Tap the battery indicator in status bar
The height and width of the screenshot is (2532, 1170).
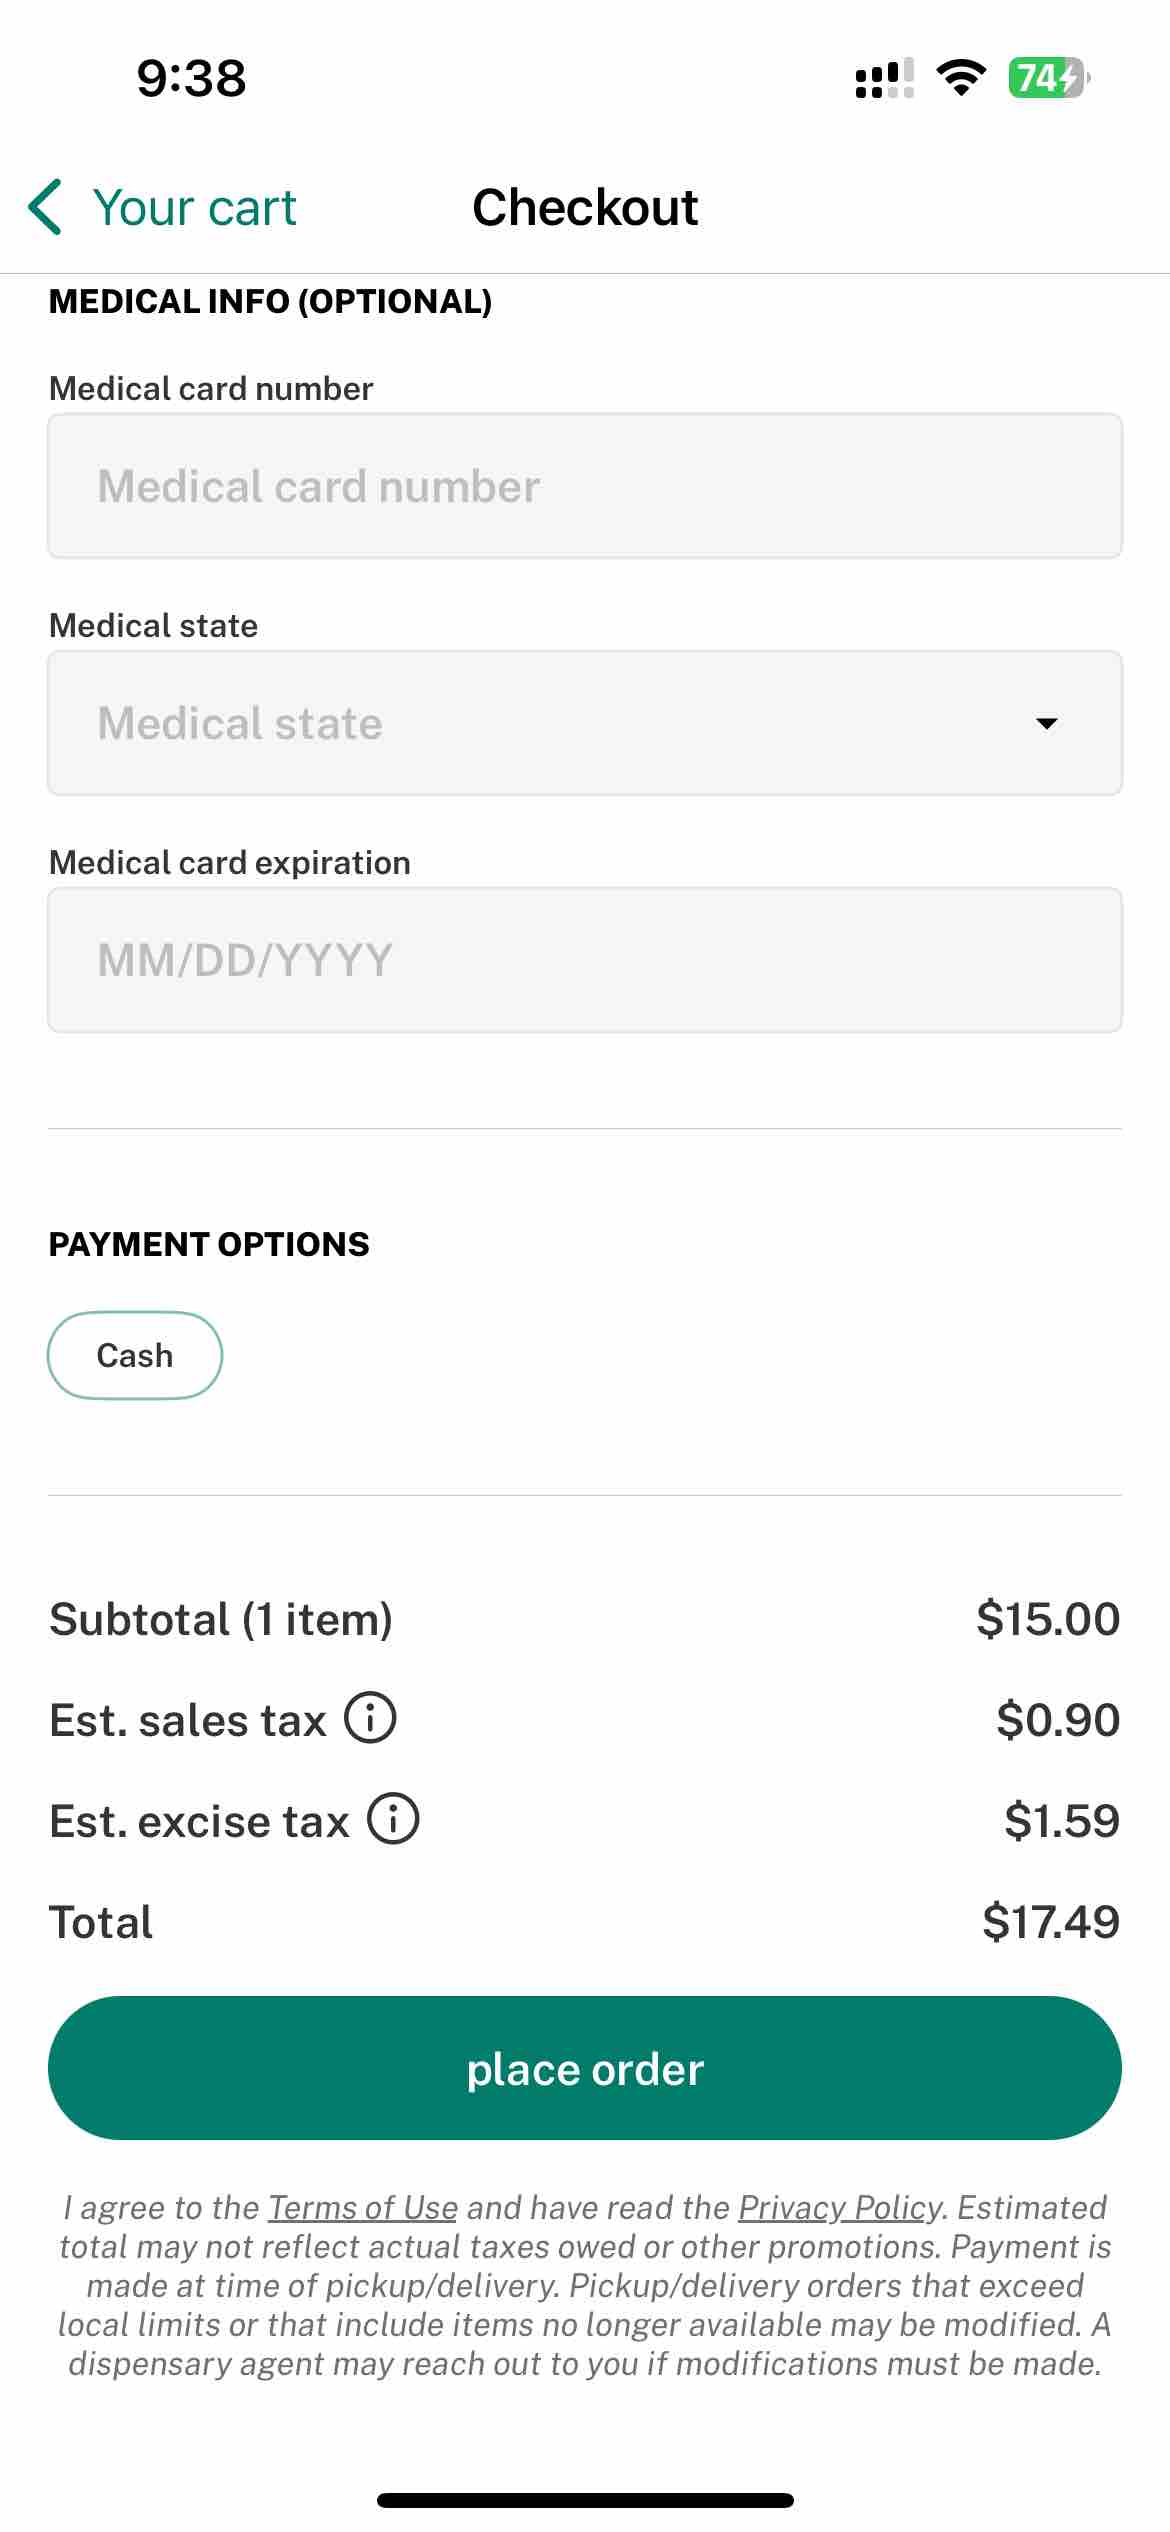pyautogui.click(x=1048, y=77)
